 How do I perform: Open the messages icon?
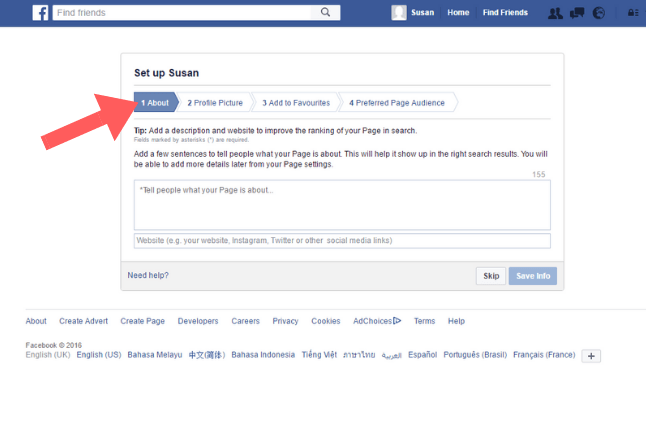[577, 13]
